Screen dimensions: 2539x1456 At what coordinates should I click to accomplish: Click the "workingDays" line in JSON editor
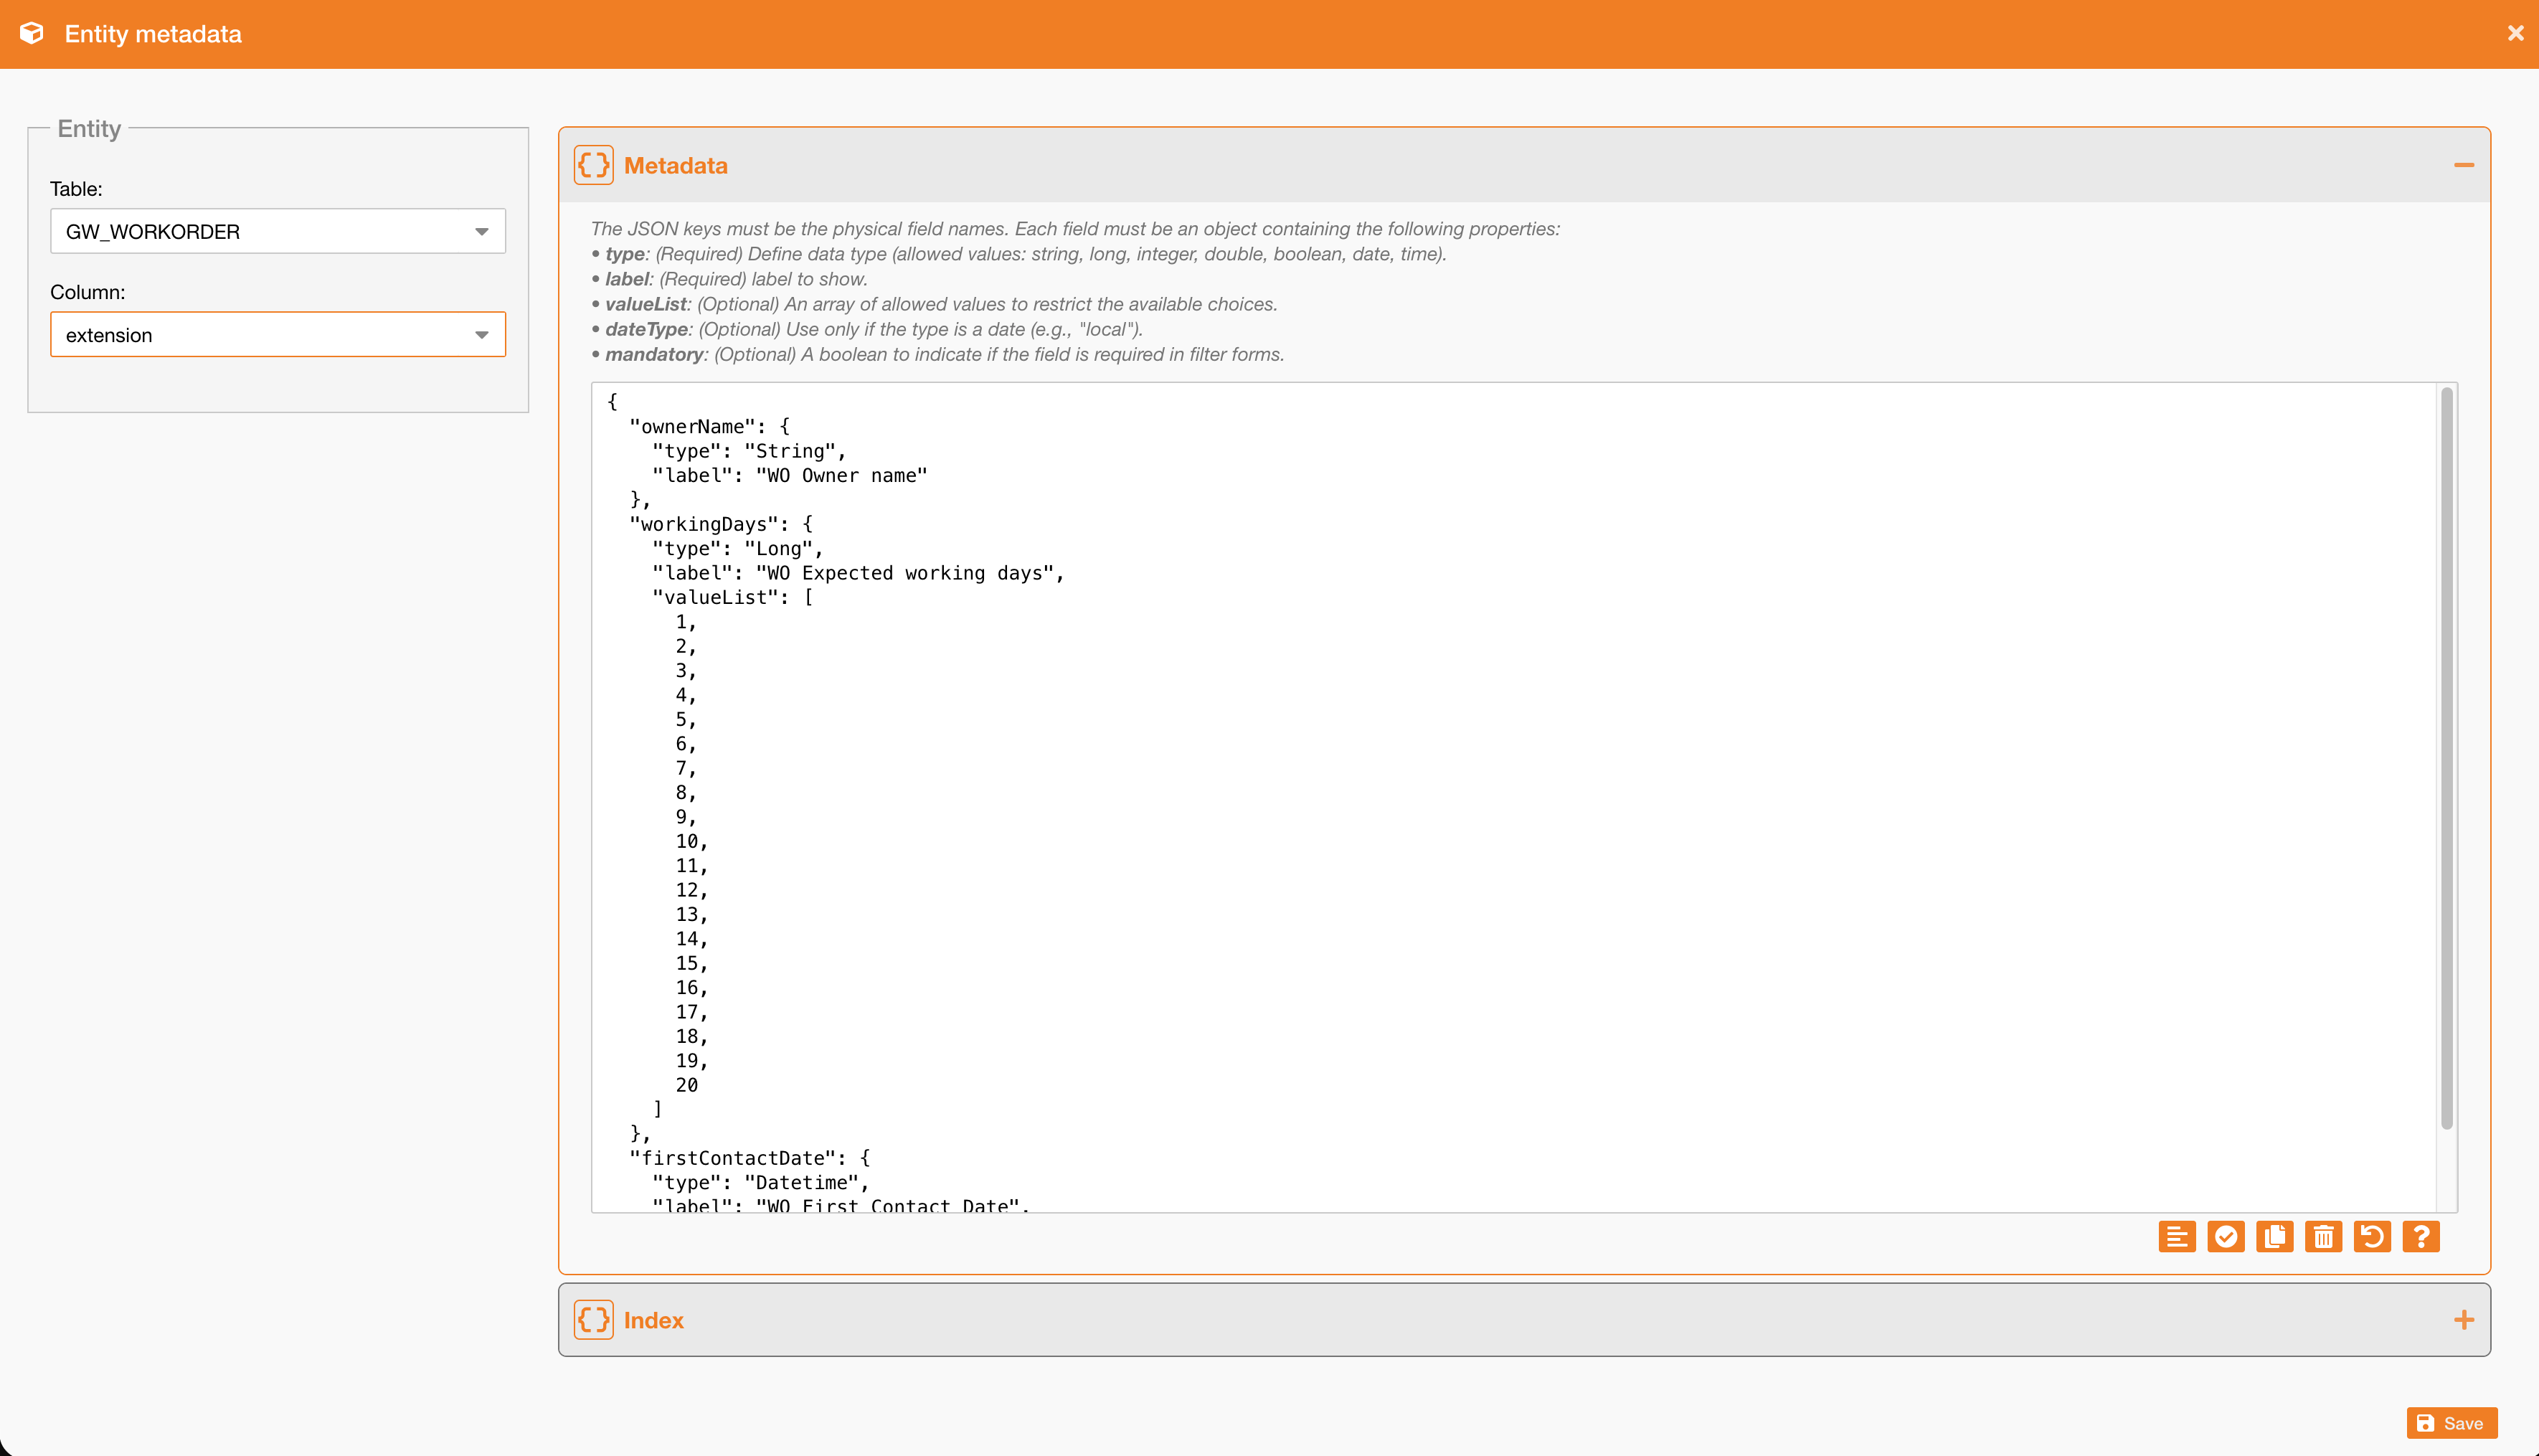pyautogui.click(x=721, y=524)
